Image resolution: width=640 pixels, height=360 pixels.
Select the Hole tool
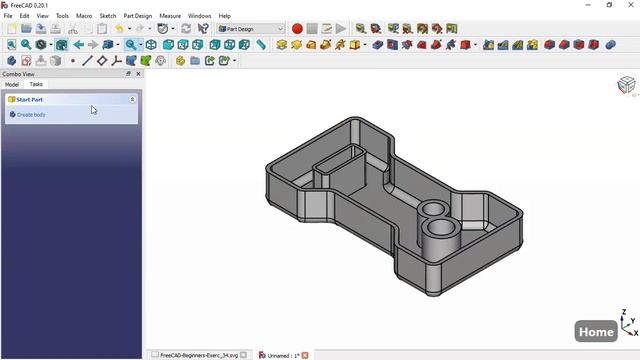[392, 45]
